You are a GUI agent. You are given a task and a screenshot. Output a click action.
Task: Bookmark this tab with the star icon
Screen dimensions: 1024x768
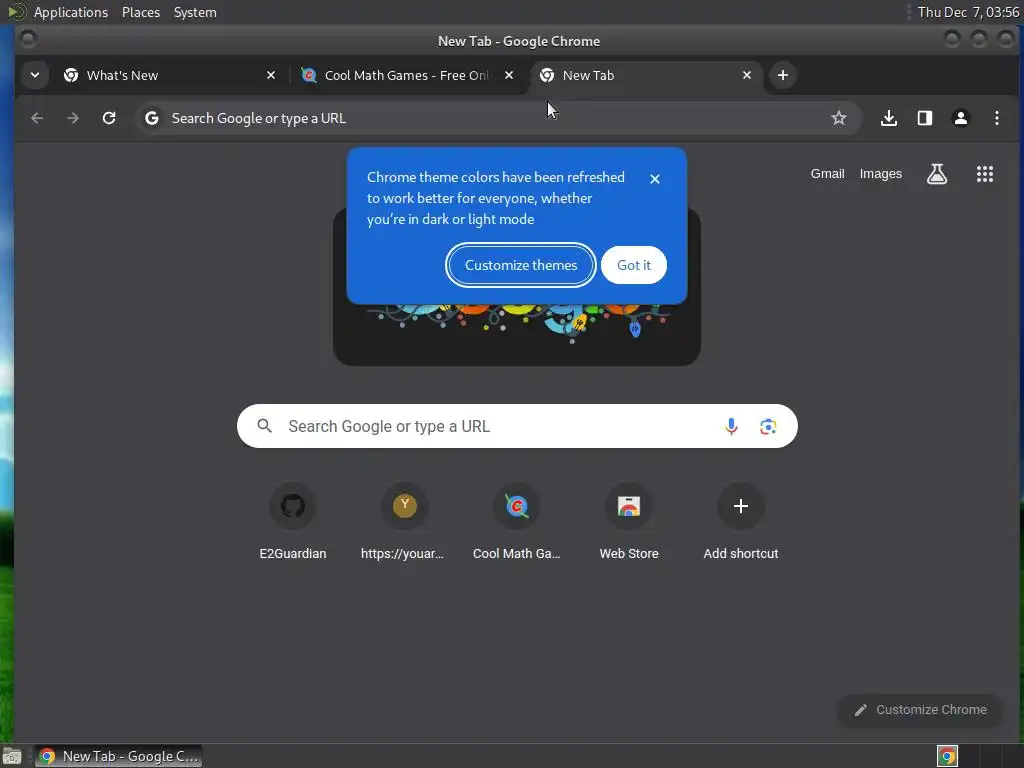click(839, 118)
